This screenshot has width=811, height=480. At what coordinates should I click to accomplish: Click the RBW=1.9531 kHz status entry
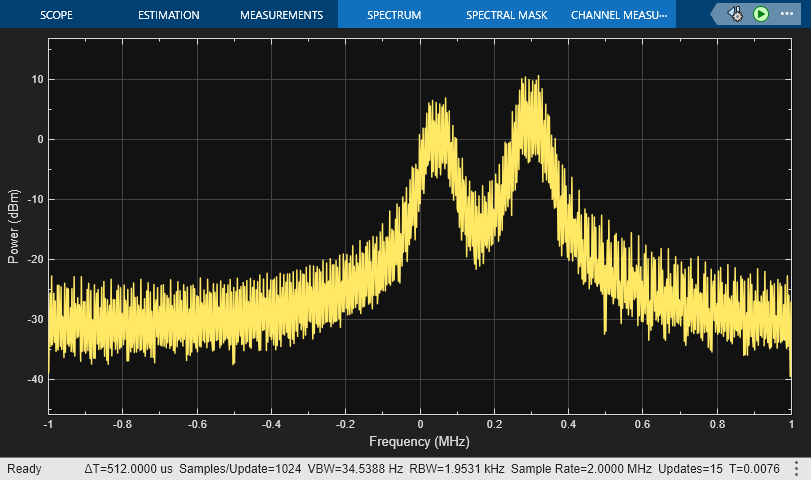point(457,469)
